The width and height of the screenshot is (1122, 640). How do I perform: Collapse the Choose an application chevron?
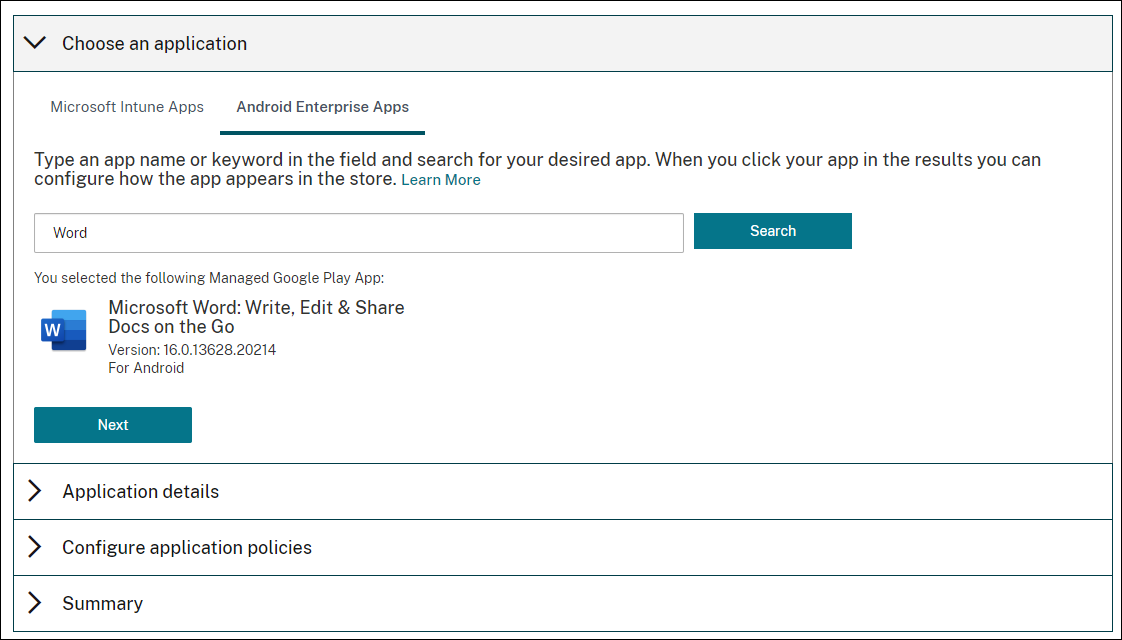[35, 43]
